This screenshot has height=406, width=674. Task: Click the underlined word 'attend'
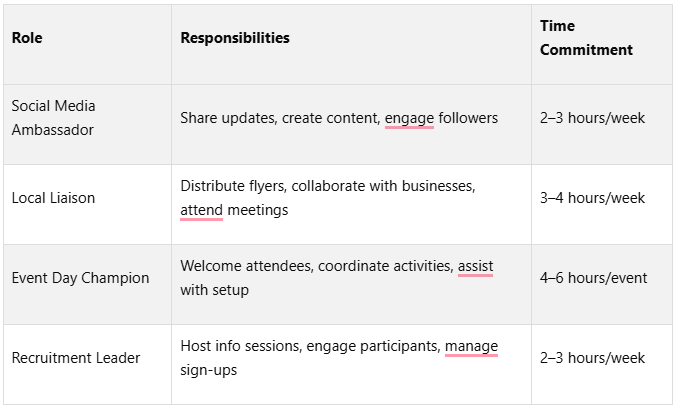(x=201, y=210)
